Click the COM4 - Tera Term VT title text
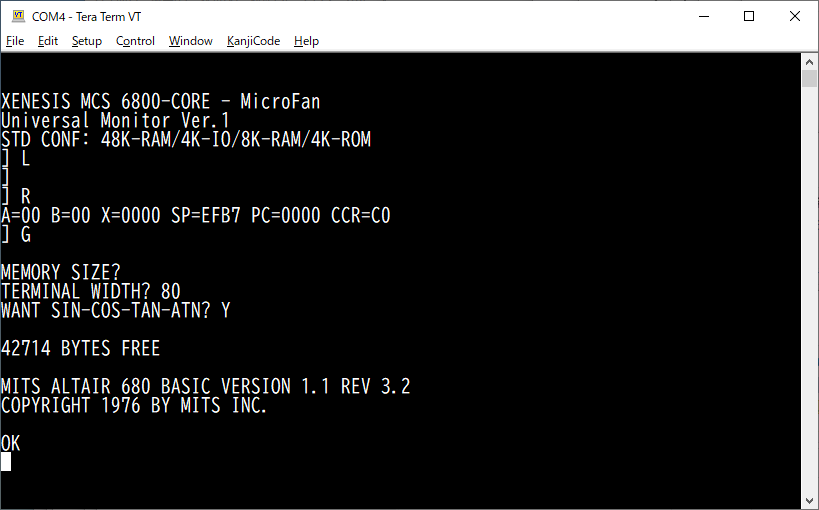Screen dimensions: 819x510 click(86, 17)
